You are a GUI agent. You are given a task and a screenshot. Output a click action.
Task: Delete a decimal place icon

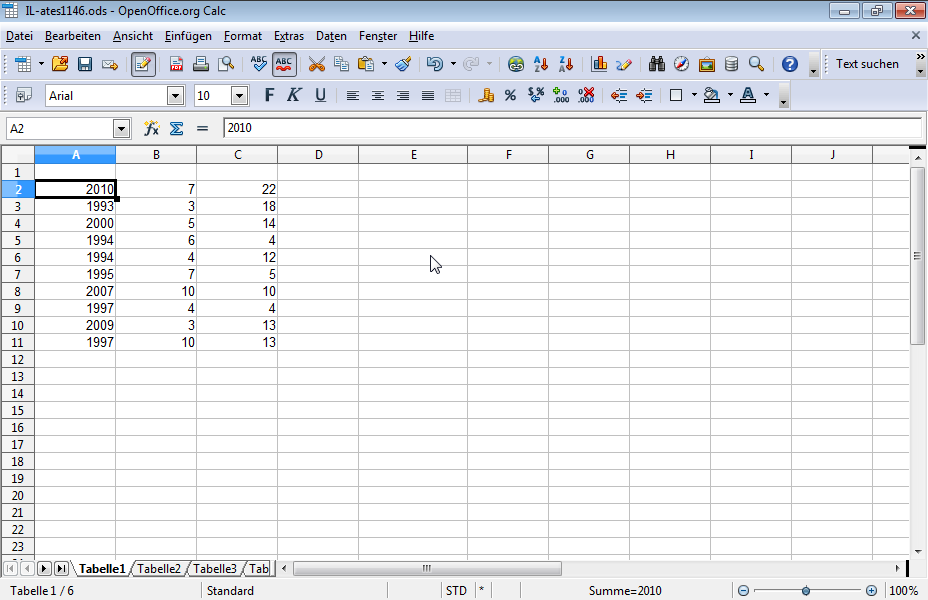[x=586, y=95]
